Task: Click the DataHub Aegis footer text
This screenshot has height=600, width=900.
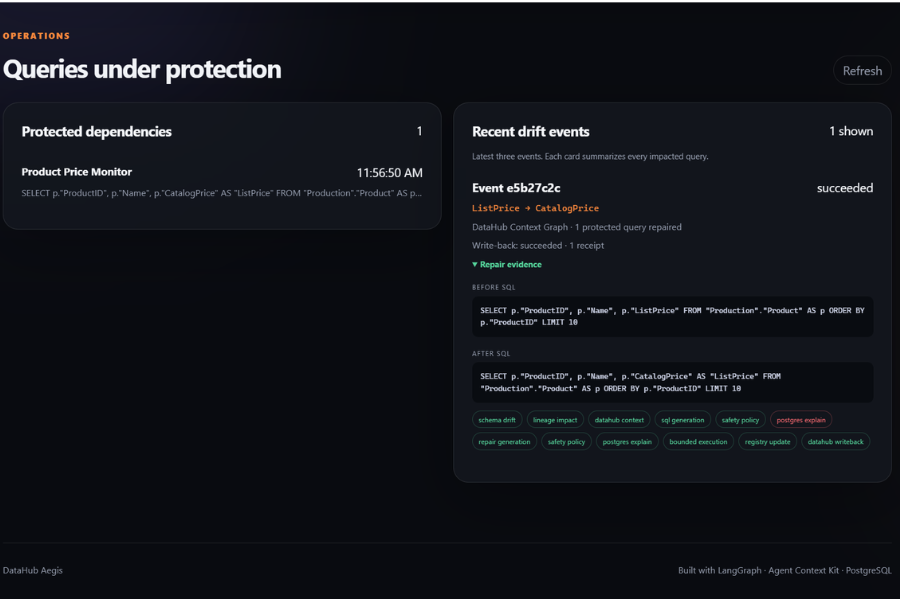Action: [33, 570]
